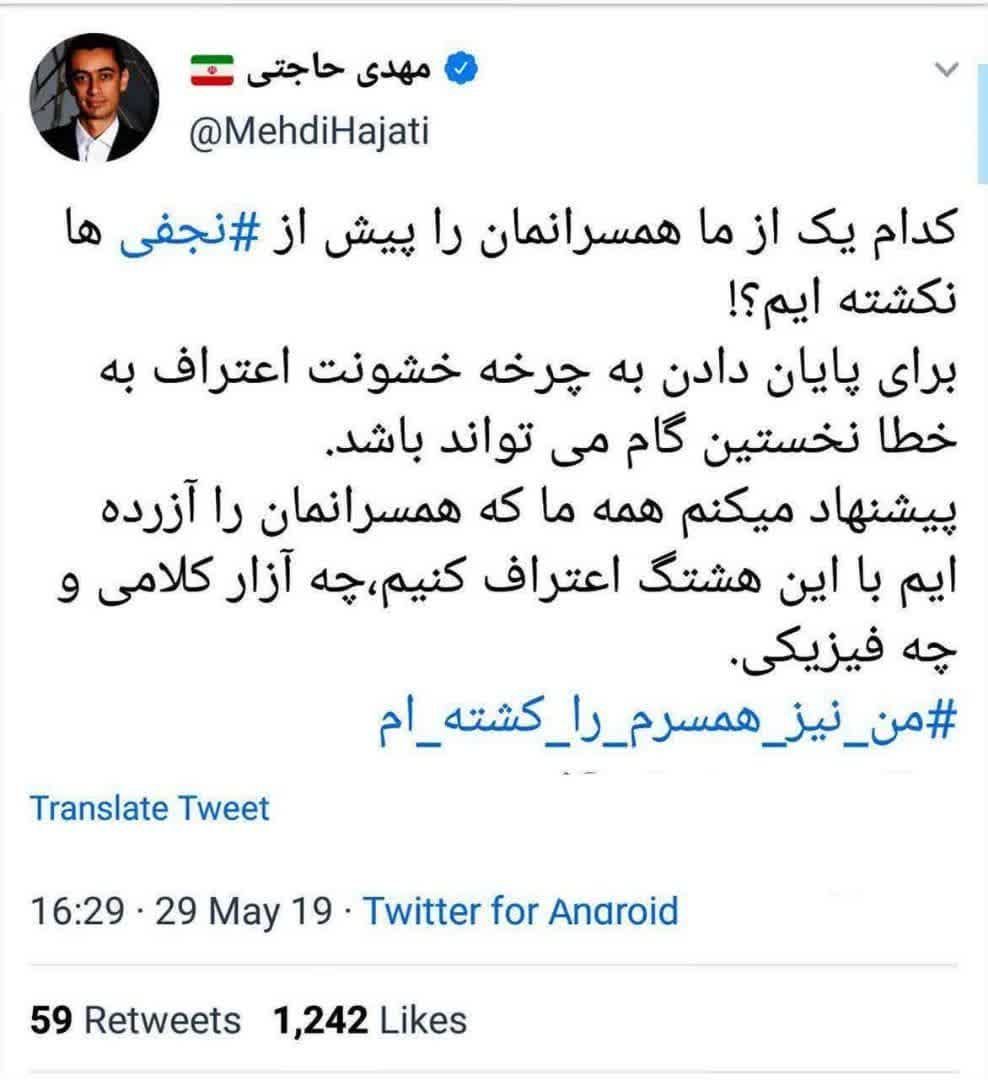View the 1,242 Likes list
988x1080 pixels.
369,1020
